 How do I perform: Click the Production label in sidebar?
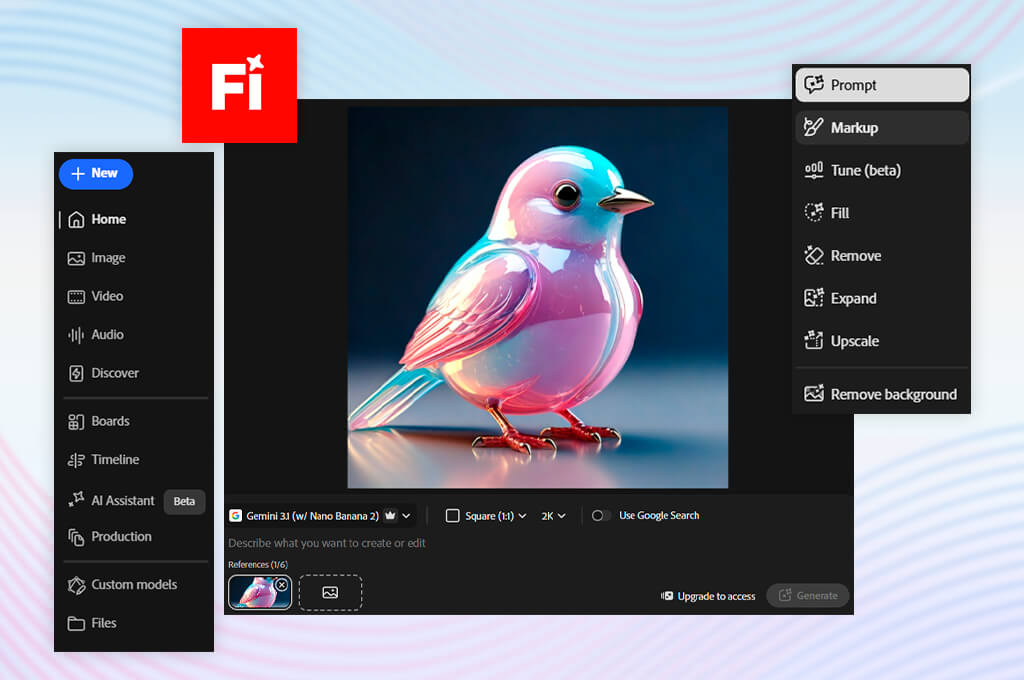pyautogui.click(x=121, y=536)
